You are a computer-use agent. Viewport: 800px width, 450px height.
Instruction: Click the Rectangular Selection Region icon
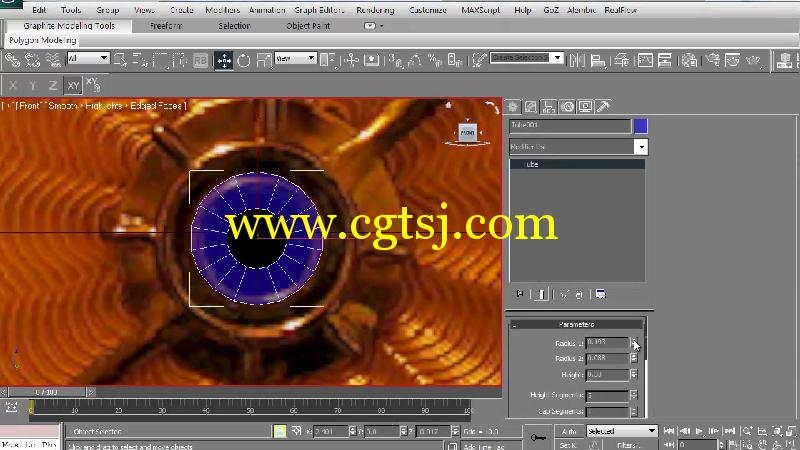[x=160, y=60]
